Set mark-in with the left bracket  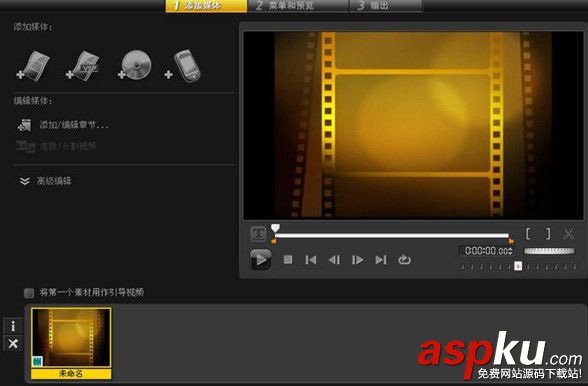click(528, 234)
